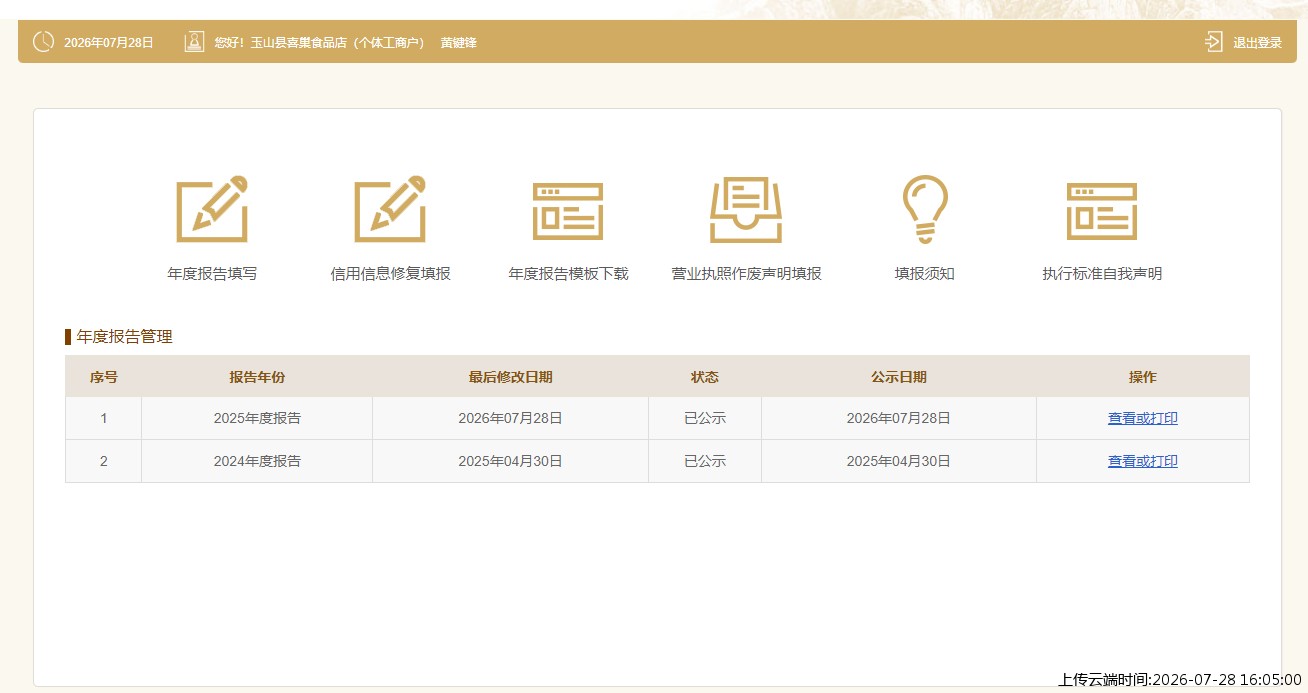The height and width of the screenshot is (693, 1308).
Task: Click the 填报须知 lightbulb icon
Action: pos(925,209)
